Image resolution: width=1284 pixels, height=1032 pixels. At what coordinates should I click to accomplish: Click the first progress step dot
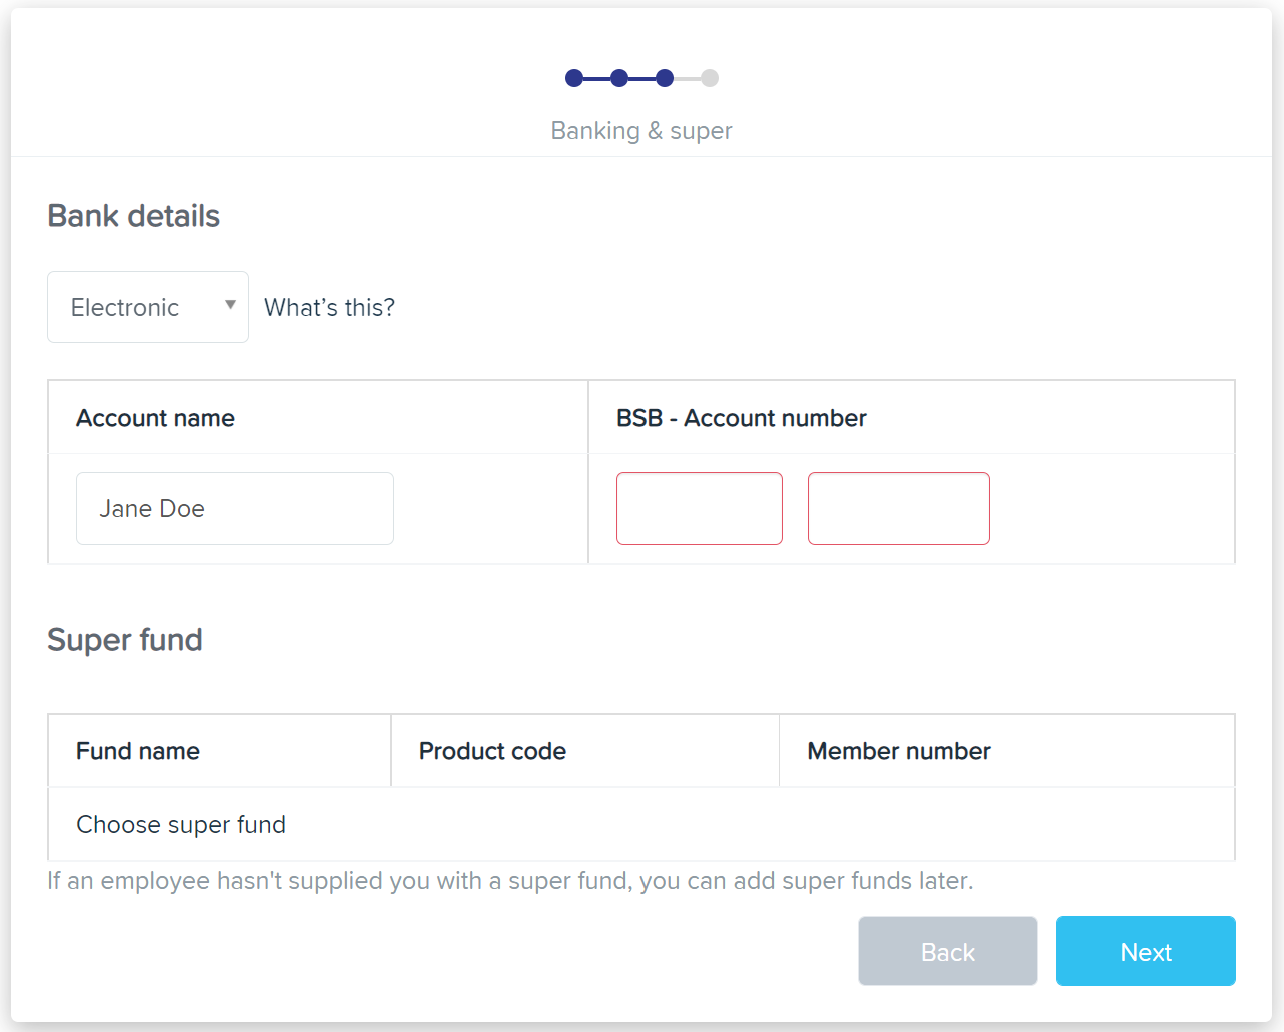click(x=574, y=78)
